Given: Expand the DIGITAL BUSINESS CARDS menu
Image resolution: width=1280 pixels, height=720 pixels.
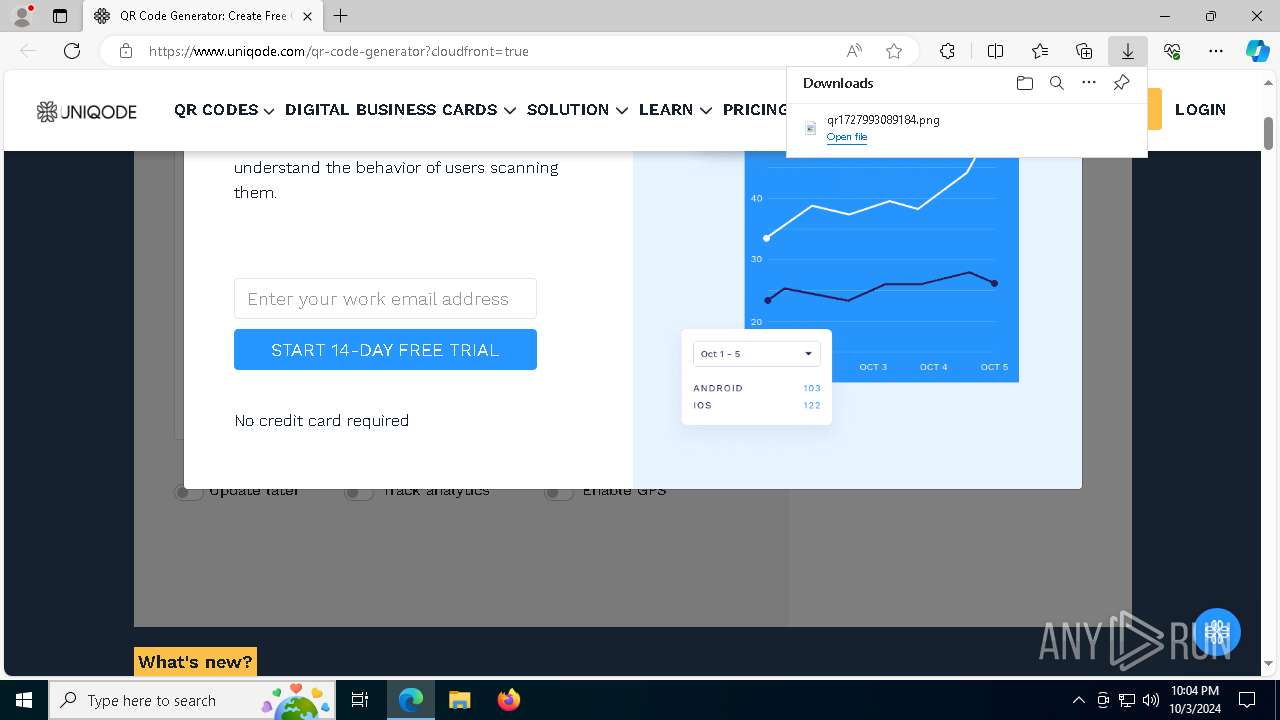Looking at the screenshot, I should coord(400,110).
